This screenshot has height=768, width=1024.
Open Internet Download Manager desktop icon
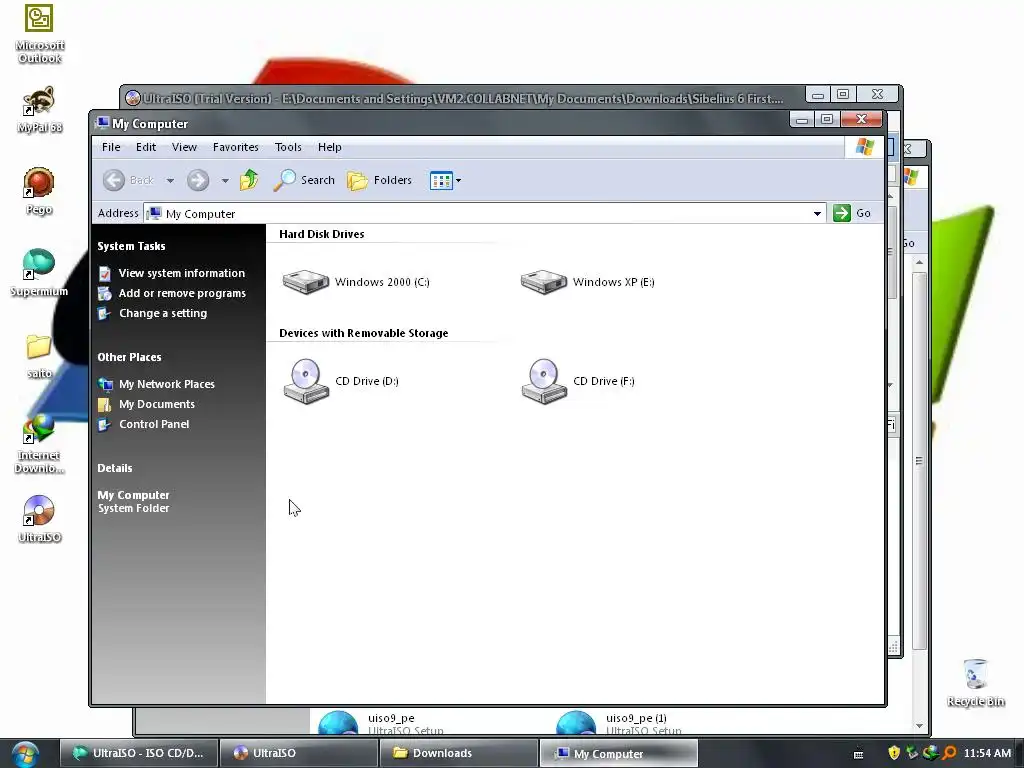tap(39, 444)
